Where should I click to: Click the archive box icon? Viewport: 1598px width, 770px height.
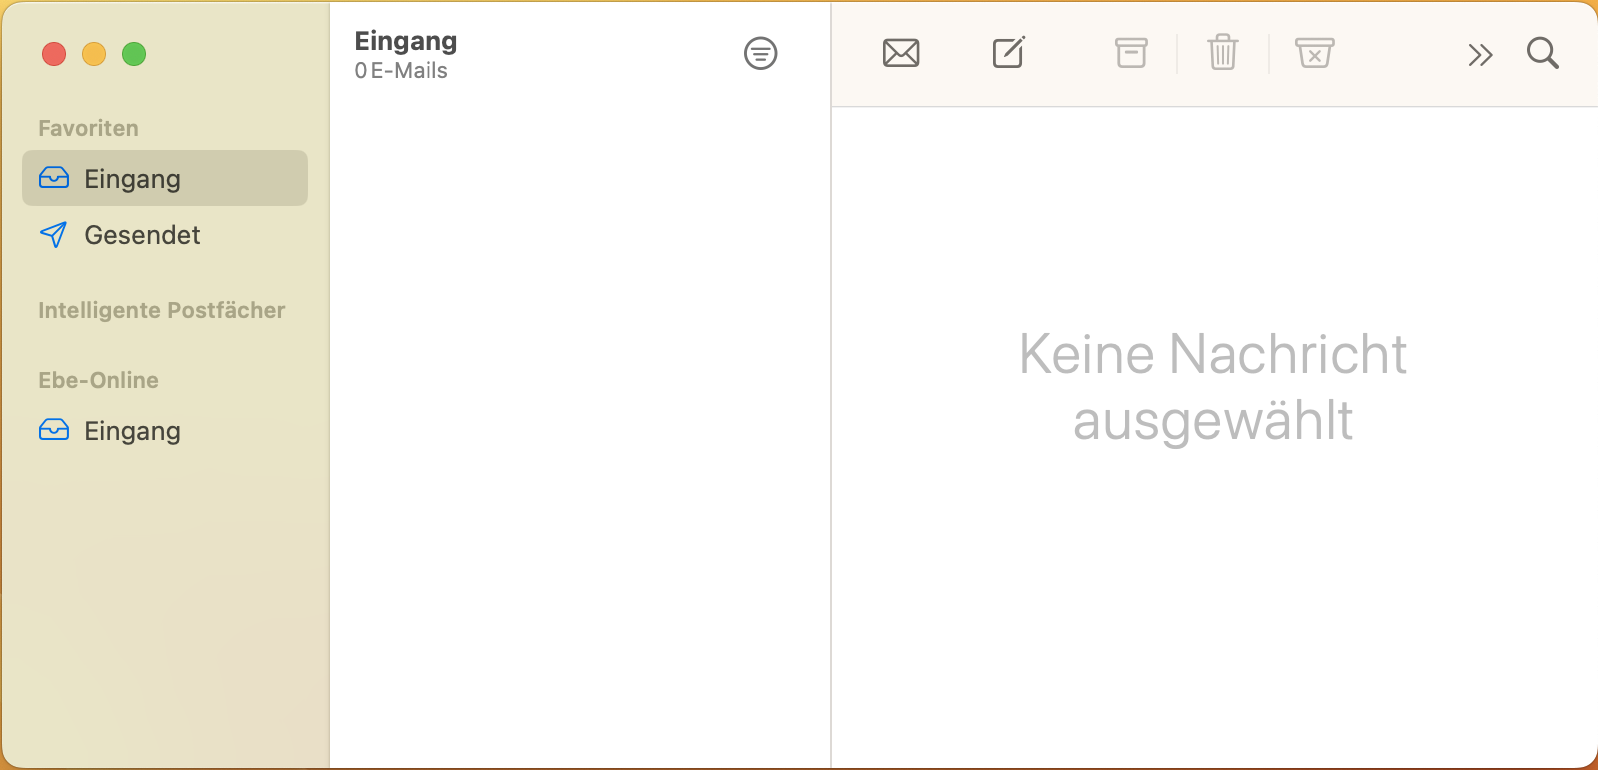(x=1131, y=53)
